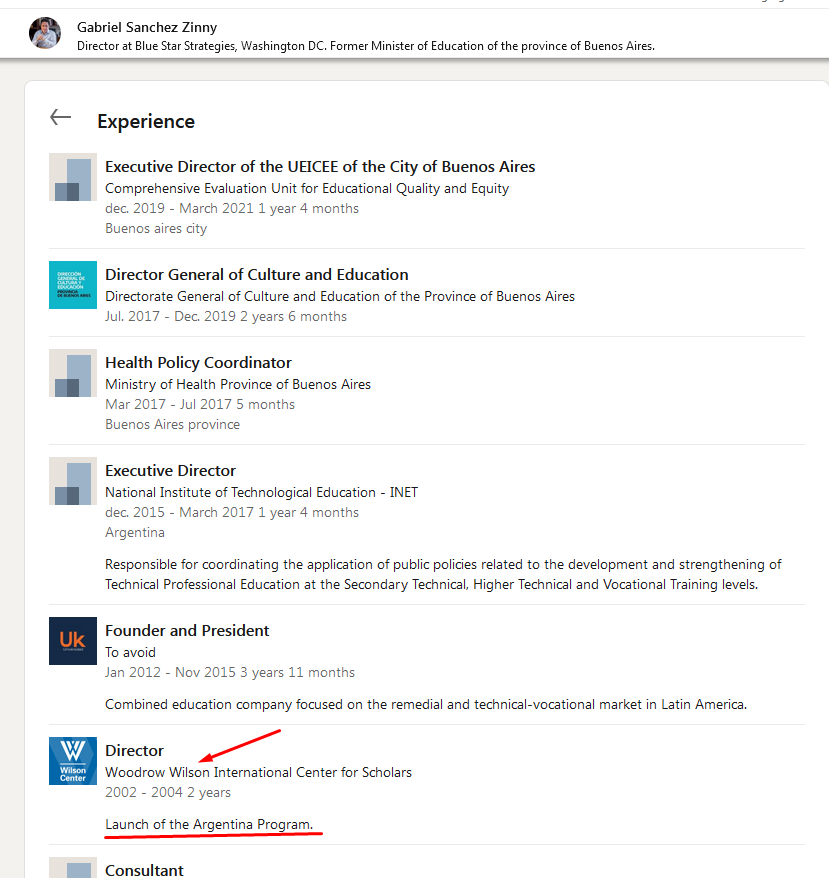
Task: Click 'Comprehensive Evaluation Unit for Educational Quality and Equity'
Action: (307, 189)
